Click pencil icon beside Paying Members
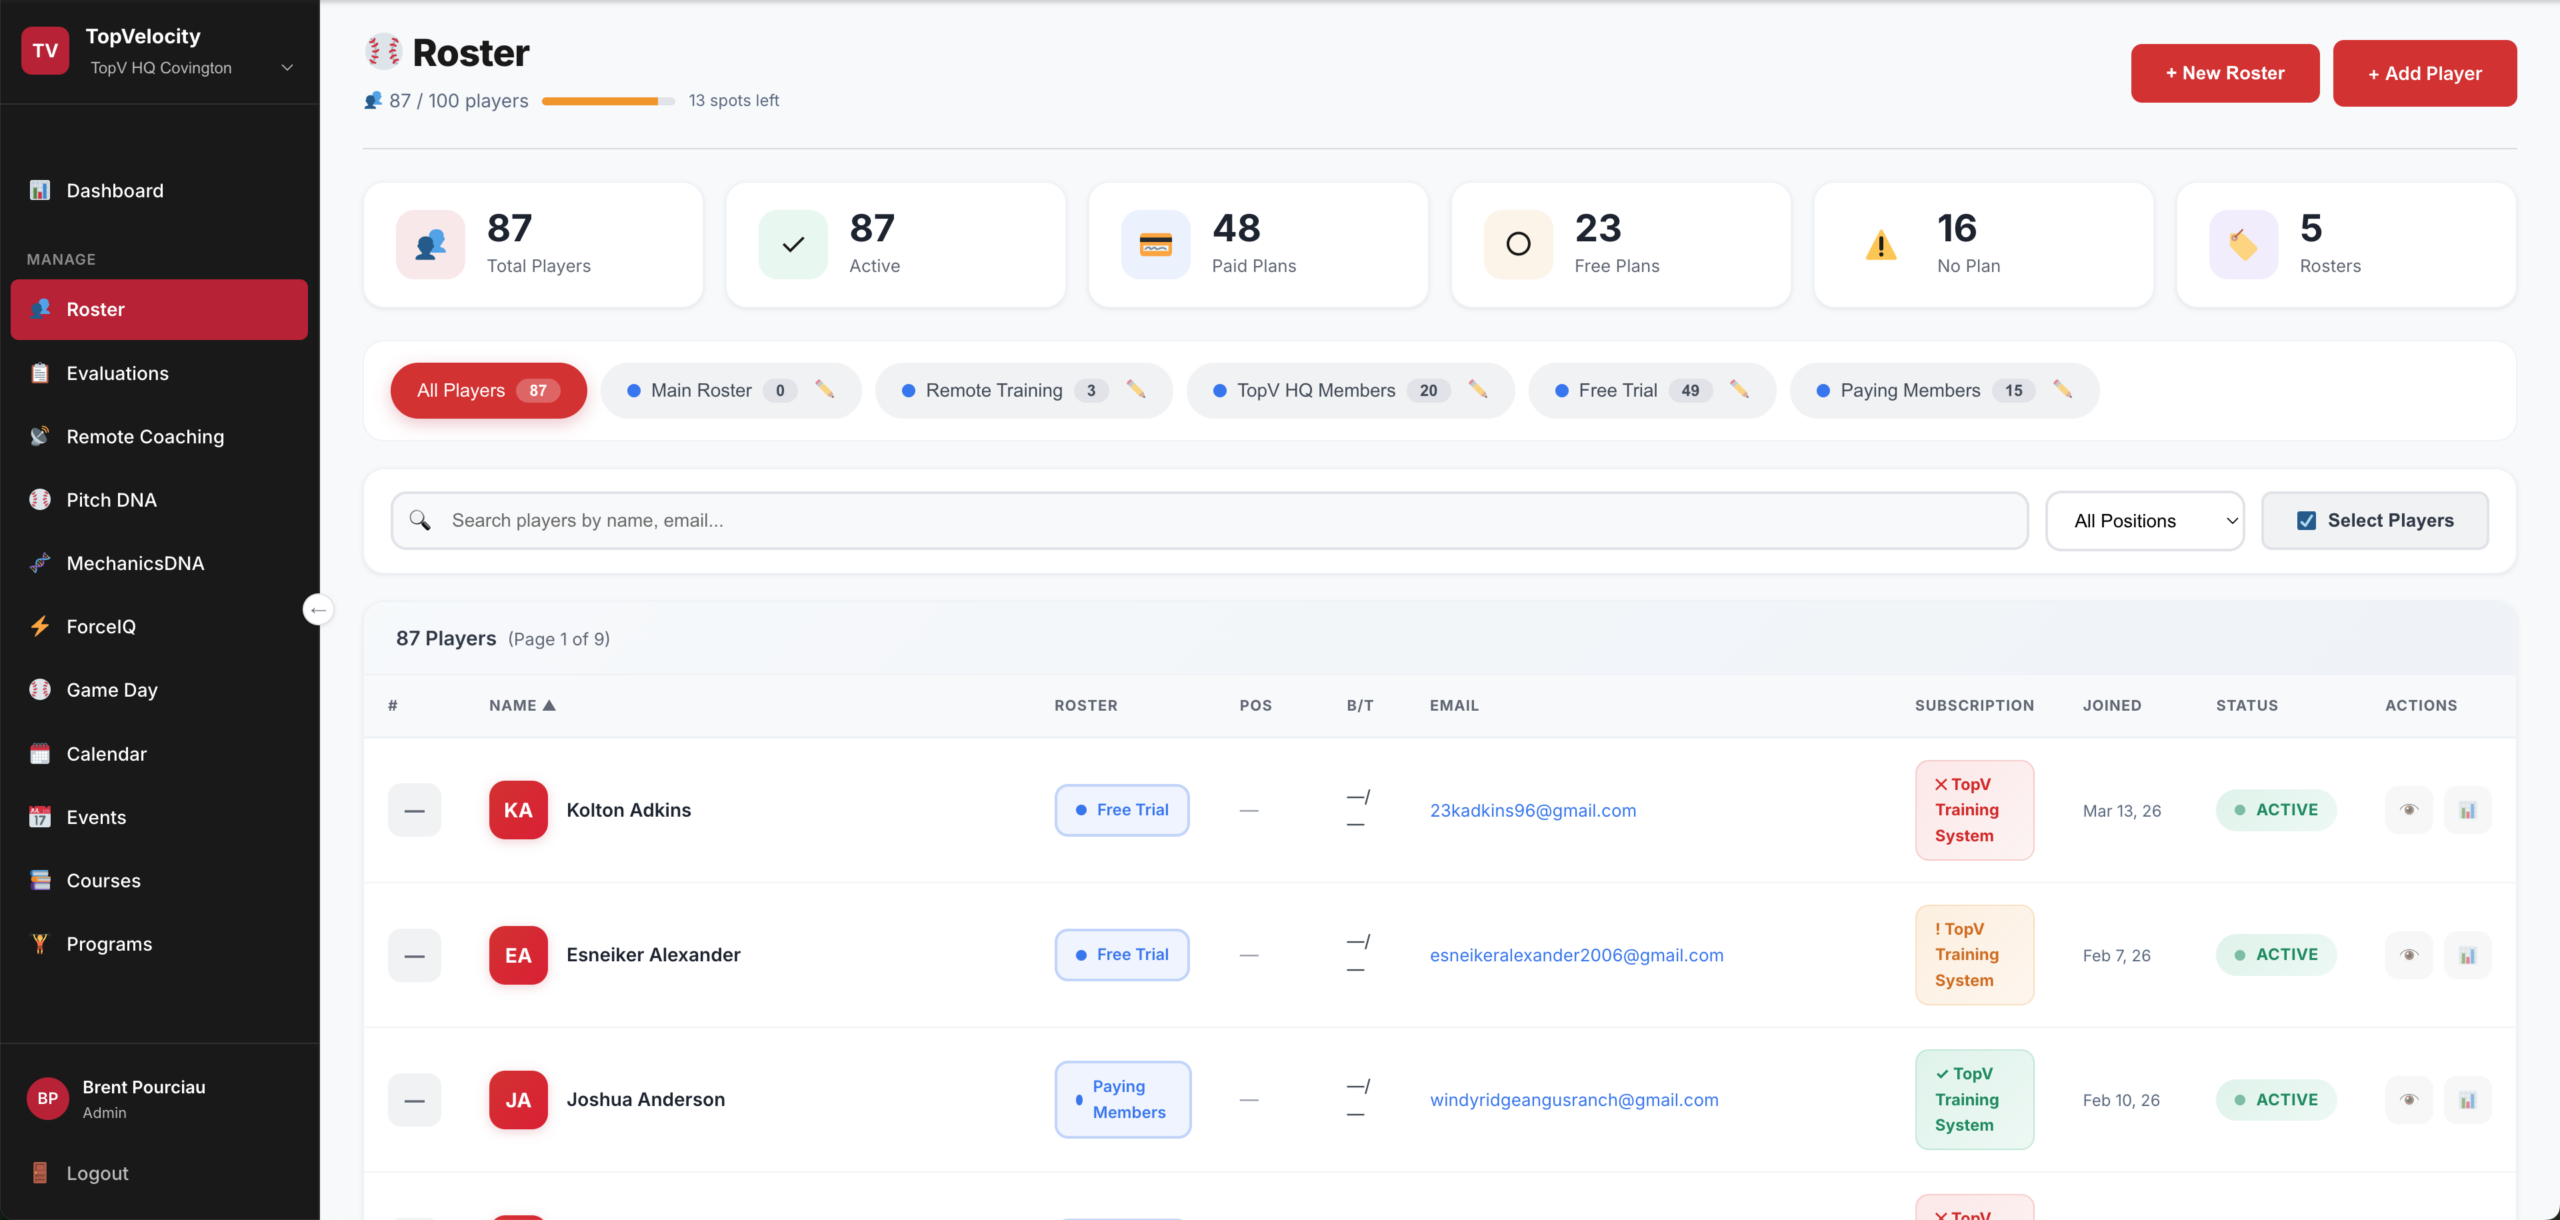2560x1220 pixels. 2062,390
